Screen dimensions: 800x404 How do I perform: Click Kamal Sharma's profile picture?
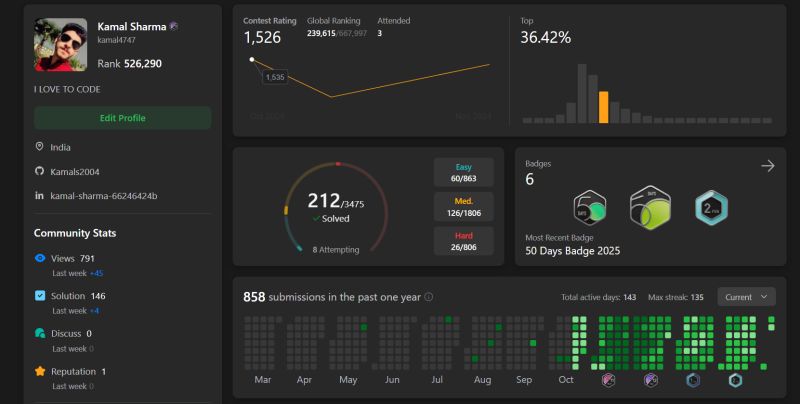[60, 44]
